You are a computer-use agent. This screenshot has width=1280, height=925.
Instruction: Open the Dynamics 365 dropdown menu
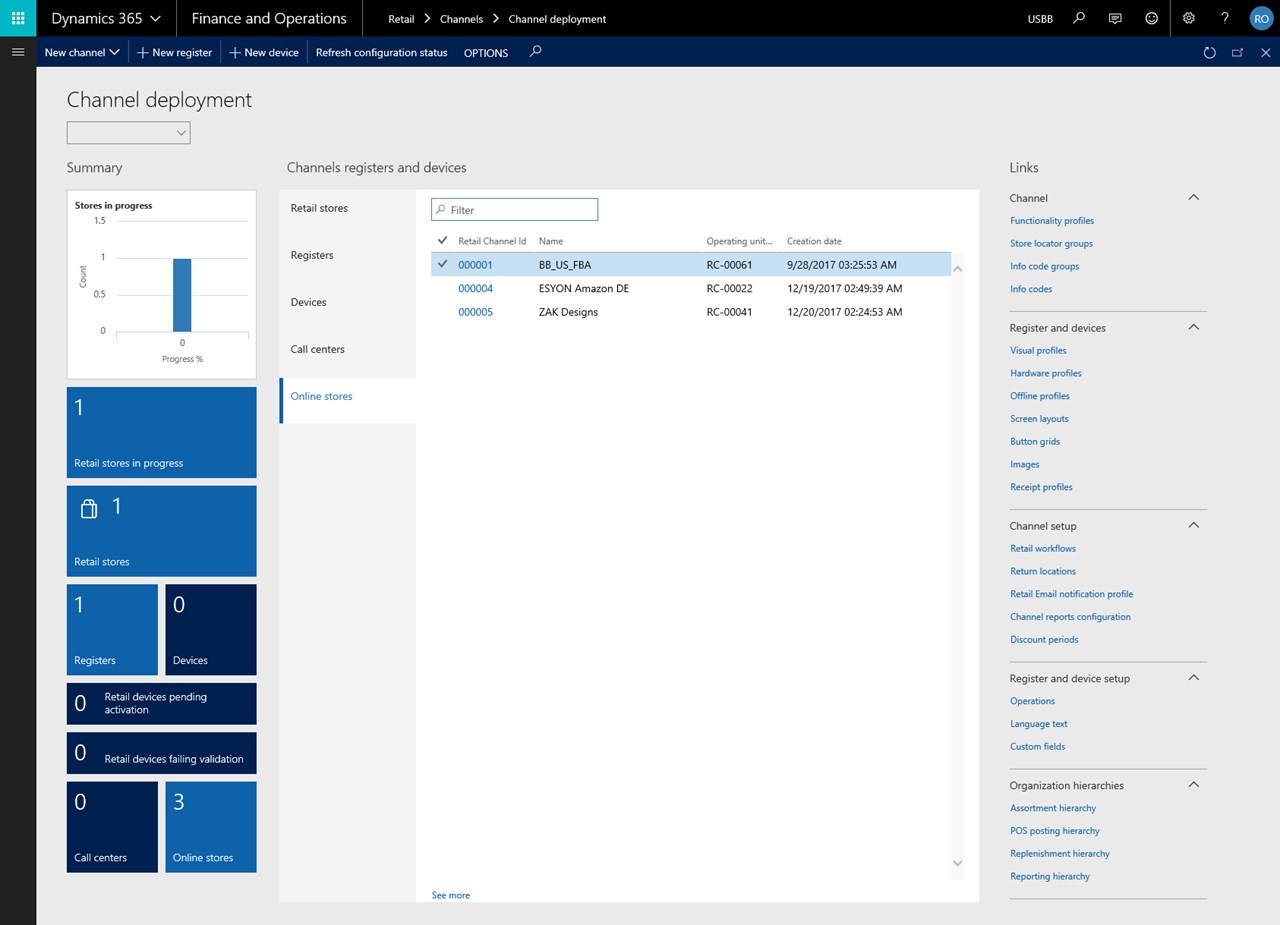pyautogui.click(x=106, y=18)
